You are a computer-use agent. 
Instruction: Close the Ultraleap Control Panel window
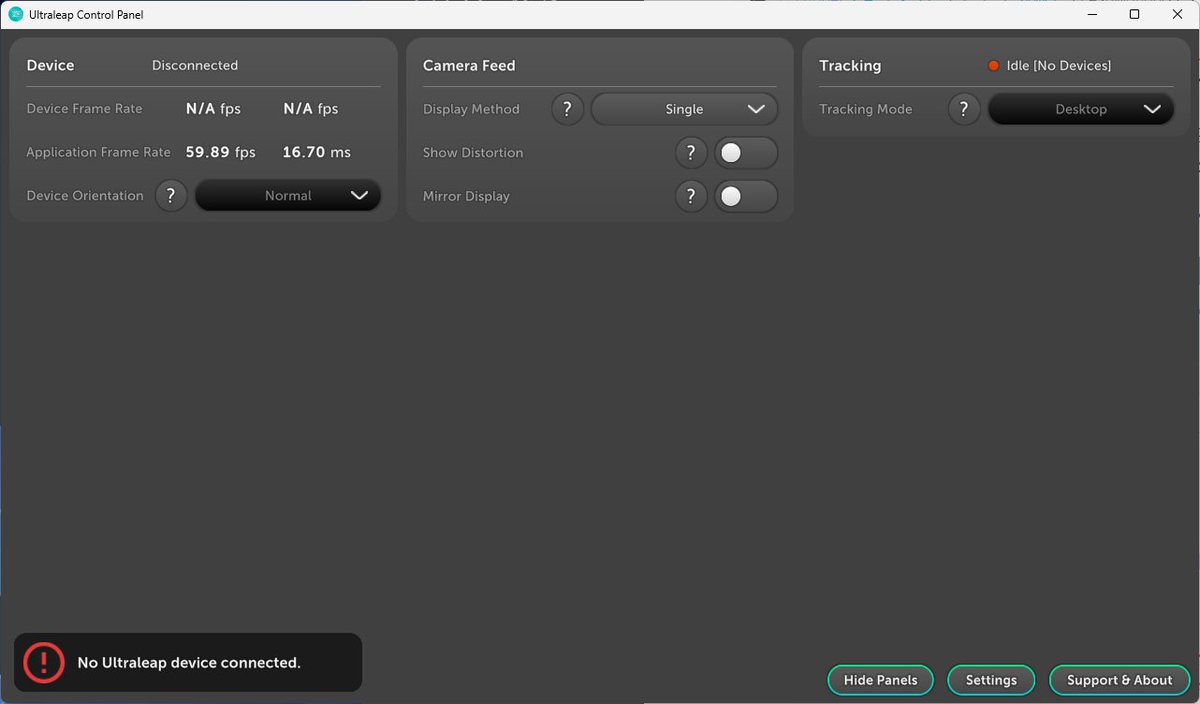click(x=1178, y=14)
